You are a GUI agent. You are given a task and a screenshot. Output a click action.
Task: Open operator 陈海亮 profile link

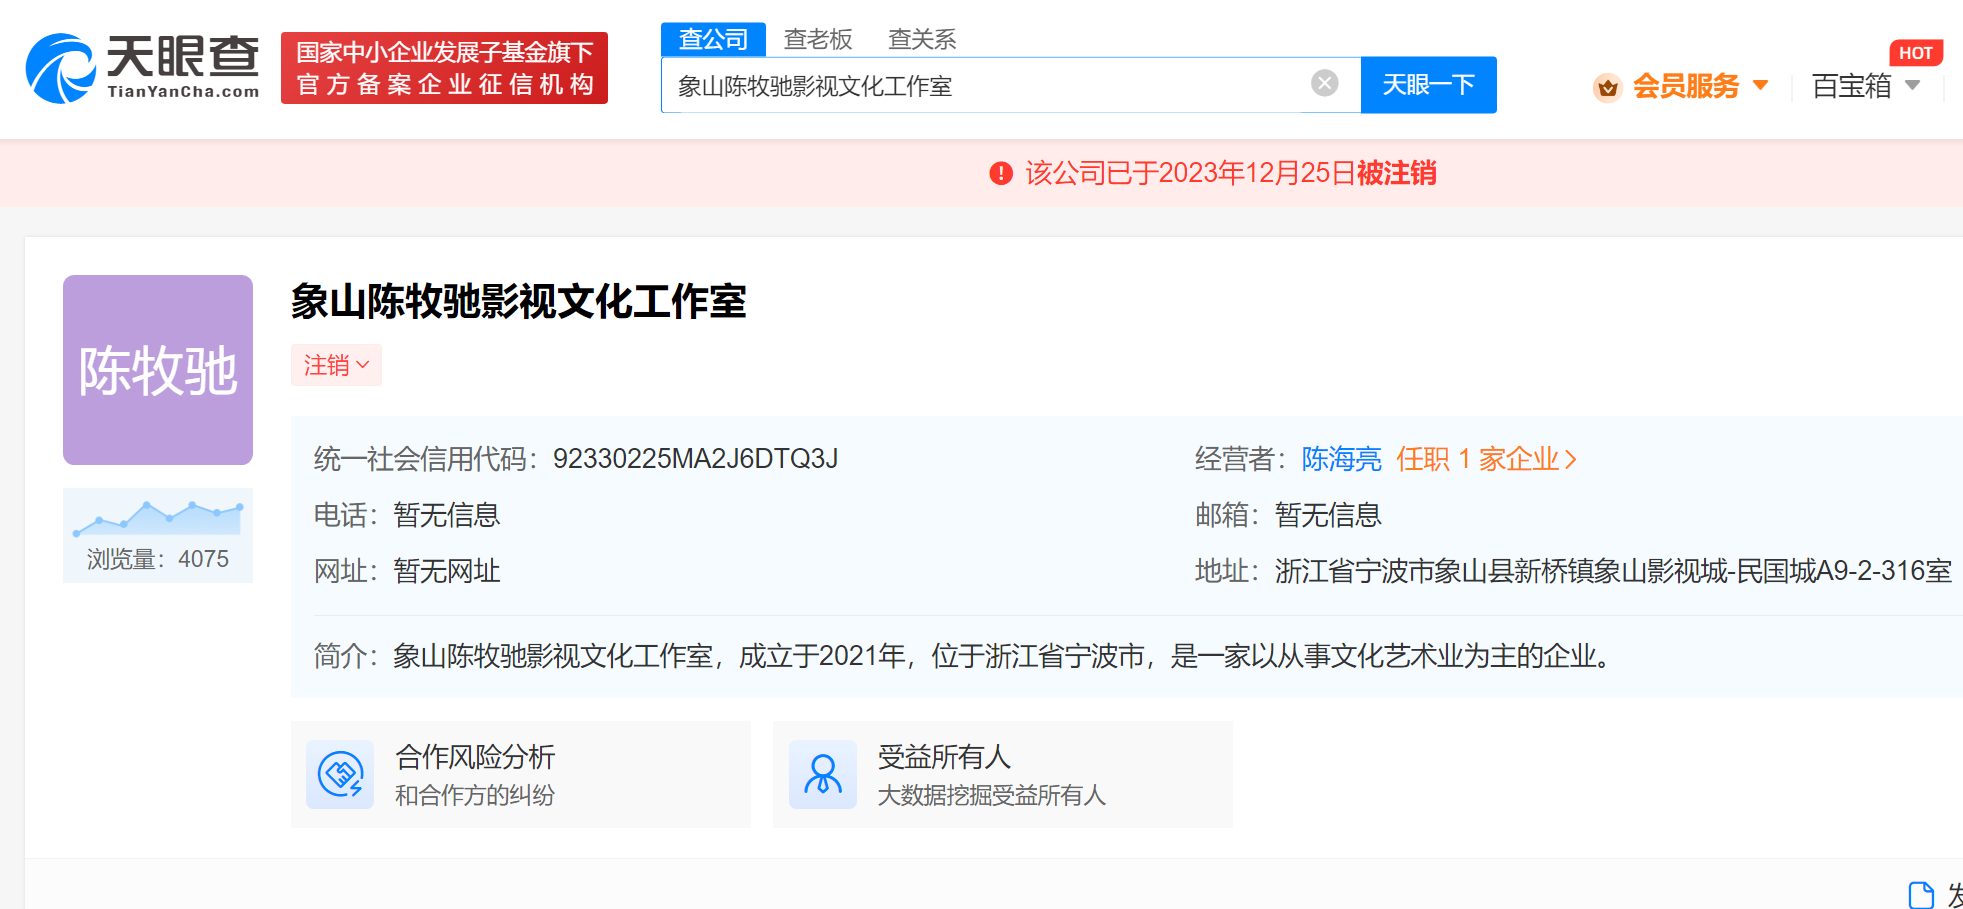tap(1341, 459)
